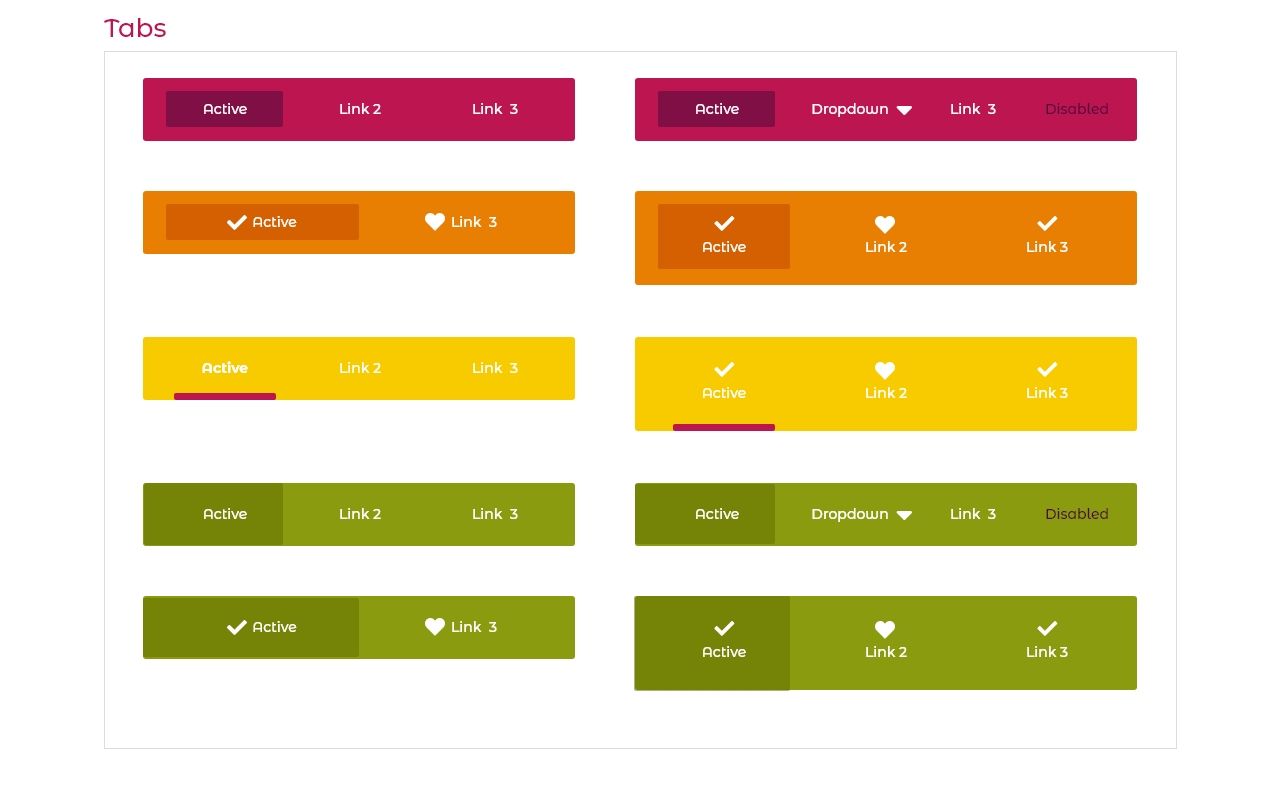1280x800 pixels.
Task: Click red underline below icon-less yellow Active tab
Action: (225, 397)
